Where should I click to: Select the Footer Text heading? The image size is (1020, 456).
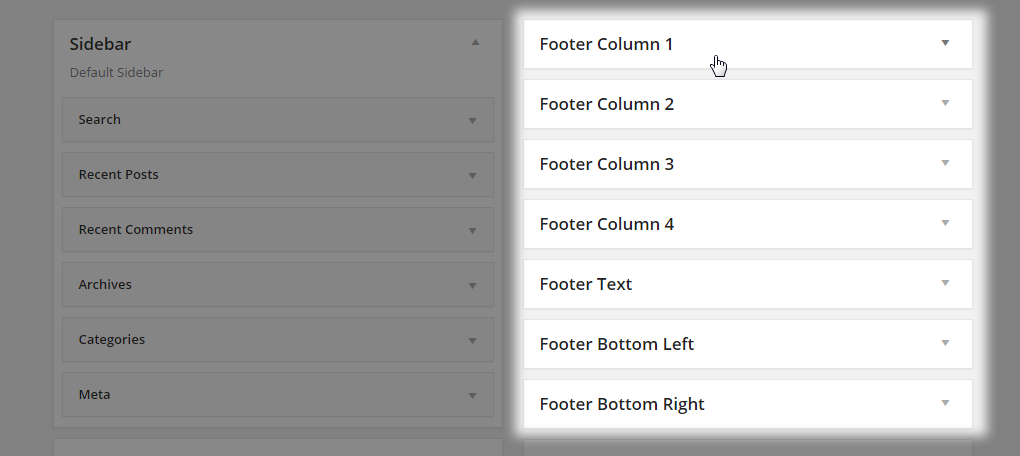585,284
